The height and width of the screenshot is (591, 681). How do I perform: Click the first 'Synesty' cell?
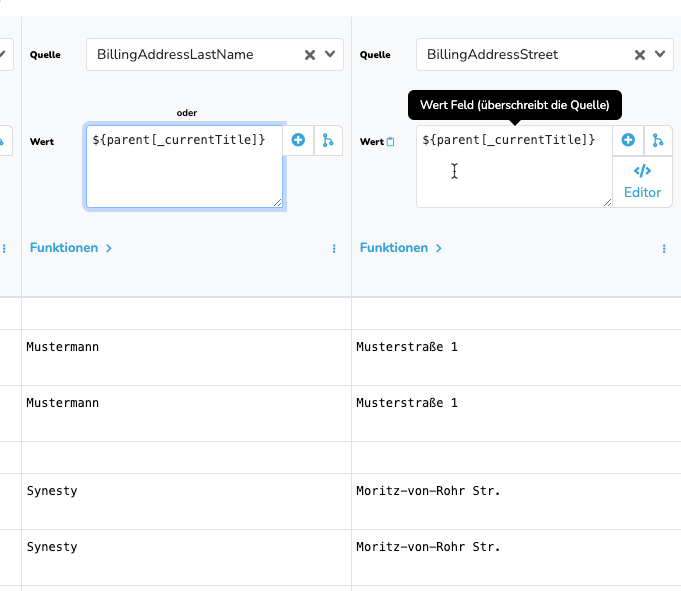[x=186, y=502]
